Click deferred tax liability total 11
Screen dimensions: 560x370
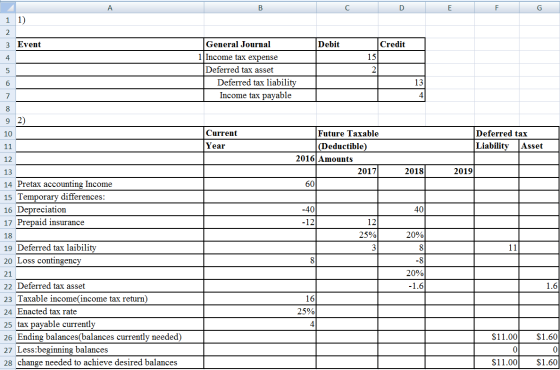[497, 248]
